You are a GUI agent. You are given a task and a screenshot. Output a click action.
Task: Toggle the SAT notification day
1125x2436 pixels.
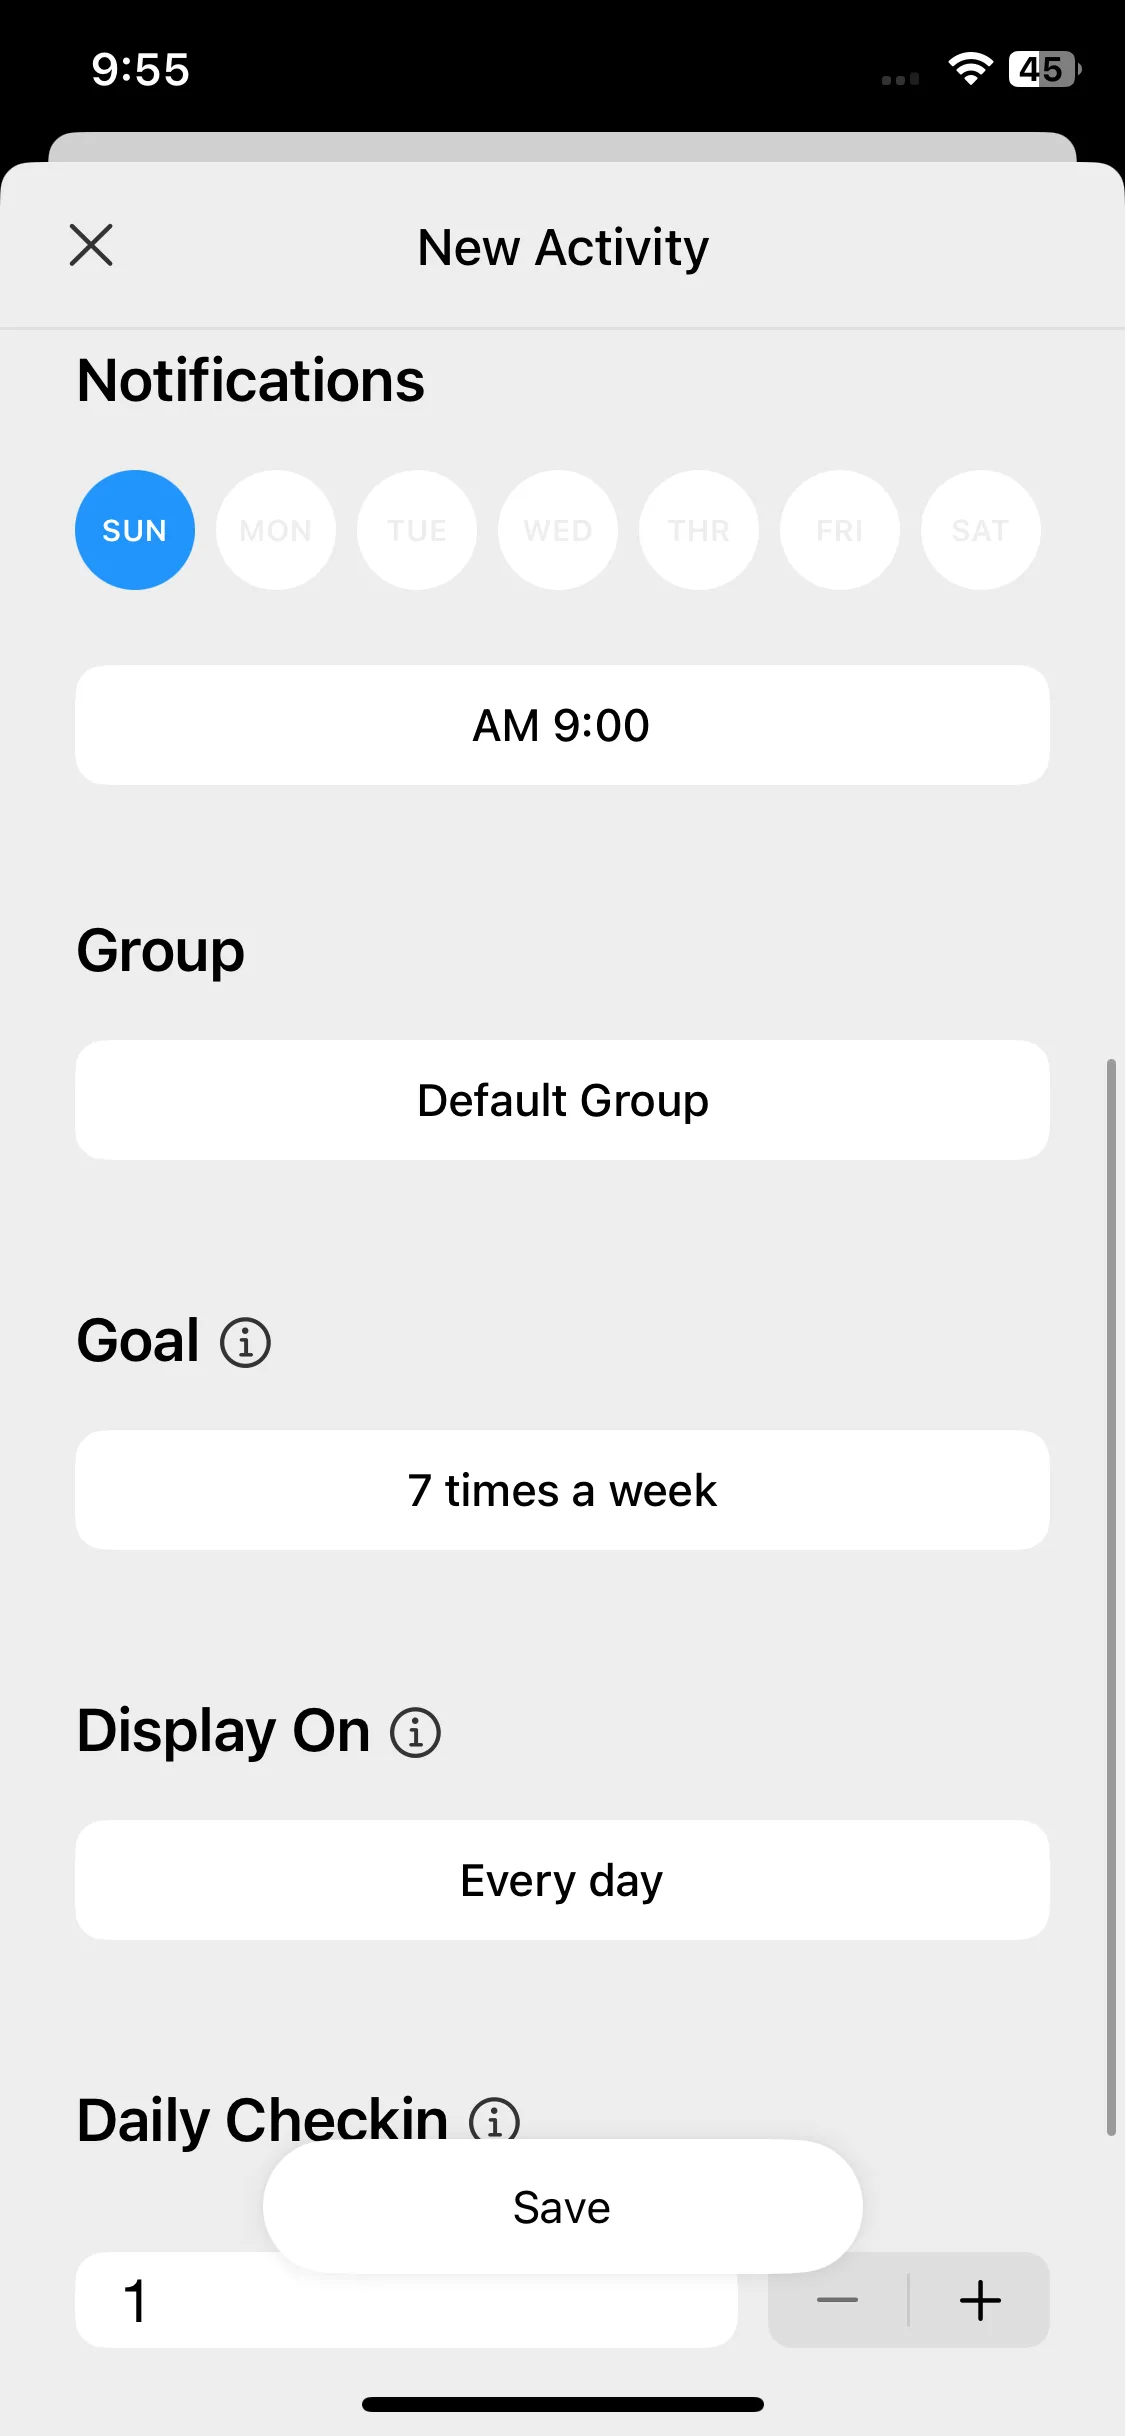click(x=981, y=530)
